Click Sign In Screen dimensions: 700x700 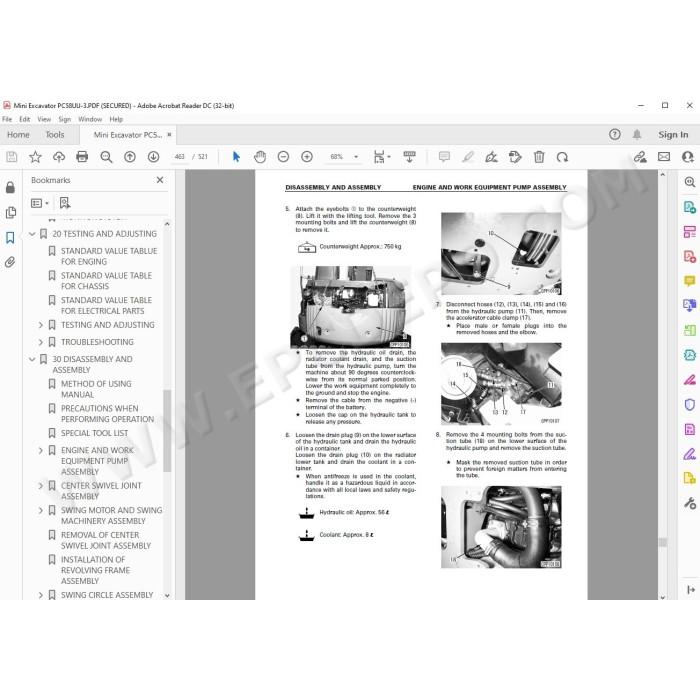coord(673,134)
